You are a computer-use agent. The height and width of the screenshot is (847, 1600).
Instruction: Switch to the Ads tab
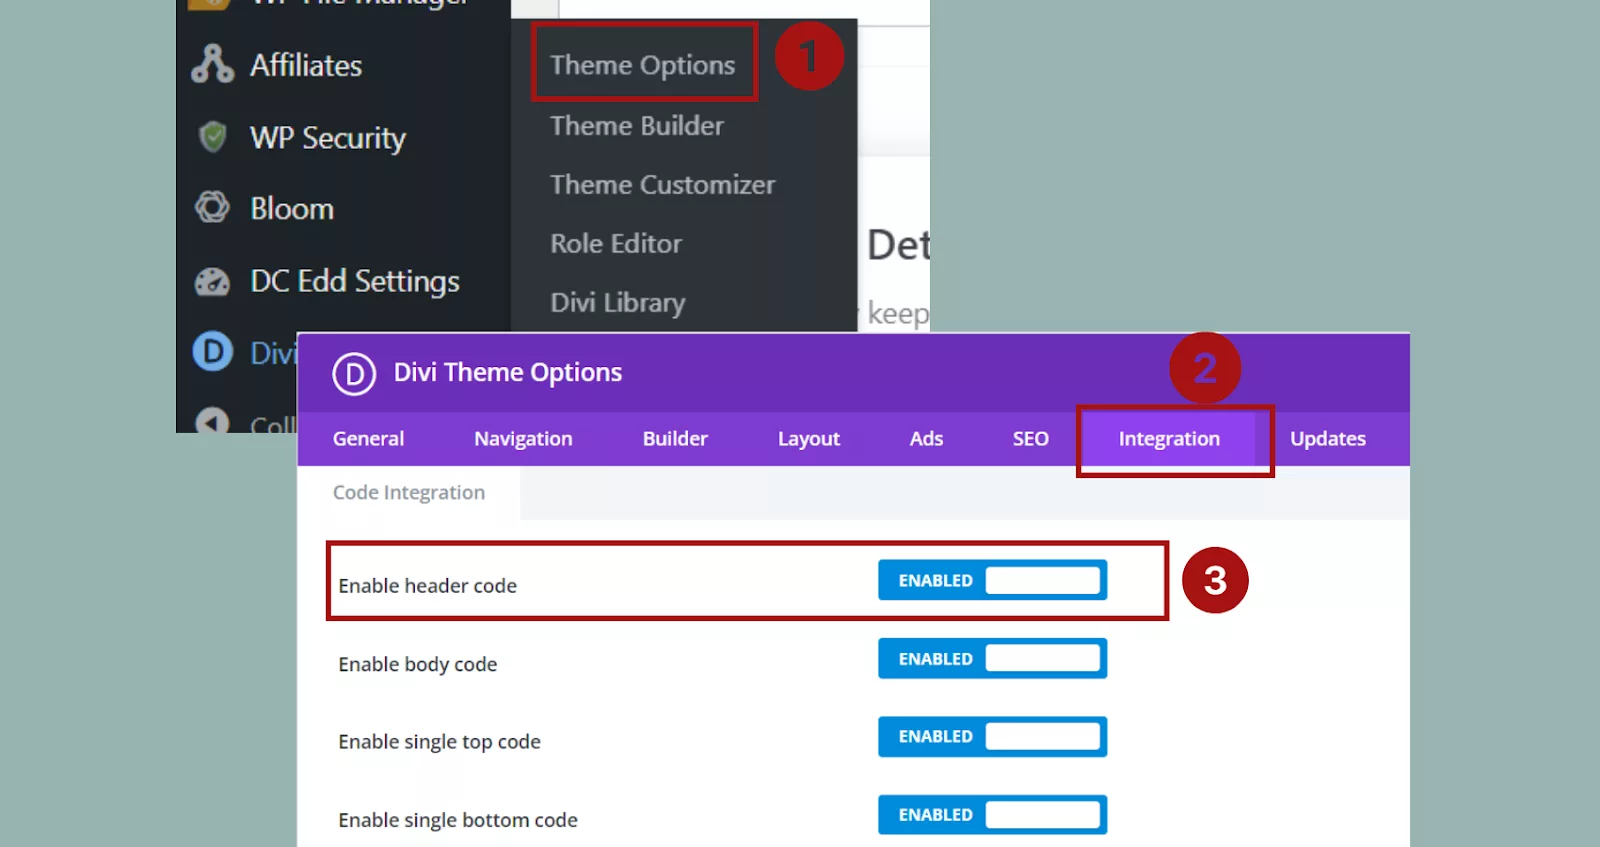coord(926,439)
